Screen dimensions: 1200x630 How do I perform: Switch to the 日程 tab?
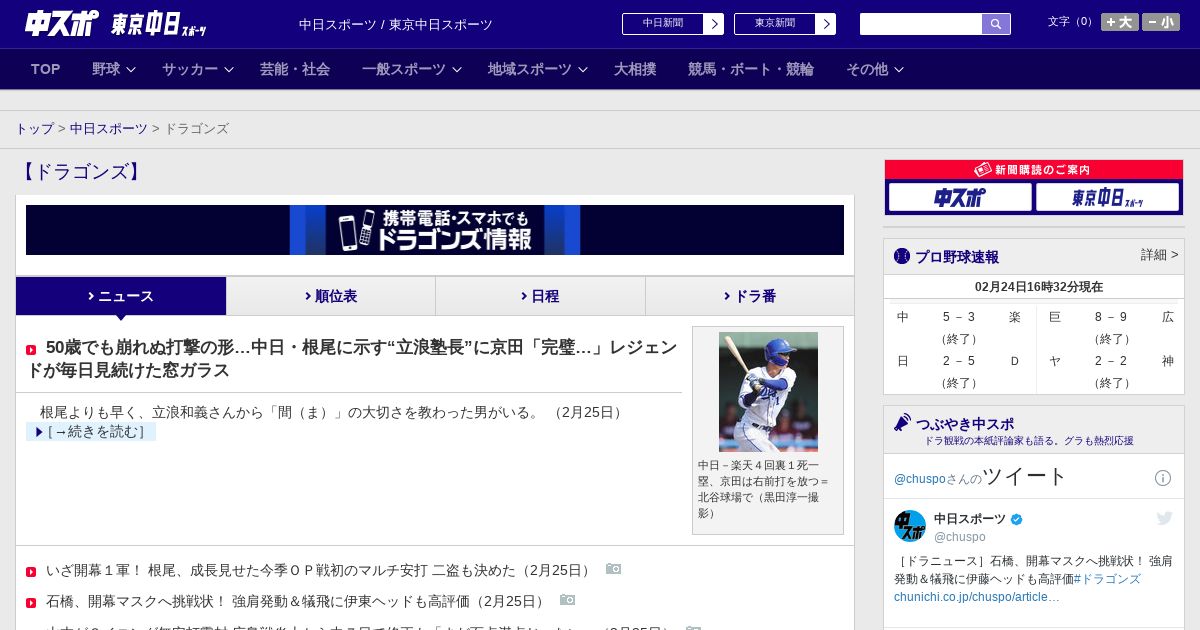click(540, 296)
